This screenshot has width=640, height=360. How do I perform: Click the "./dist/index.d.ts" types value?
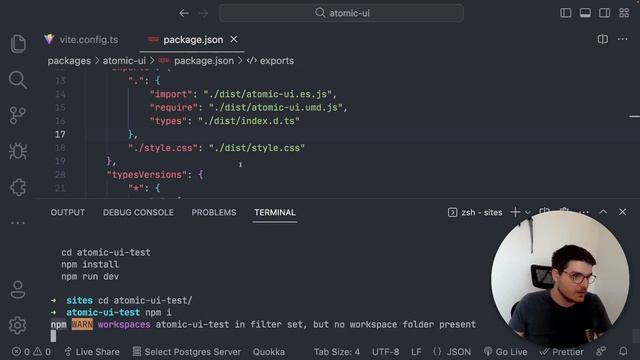pyautogui.click(x=249, y=121)
